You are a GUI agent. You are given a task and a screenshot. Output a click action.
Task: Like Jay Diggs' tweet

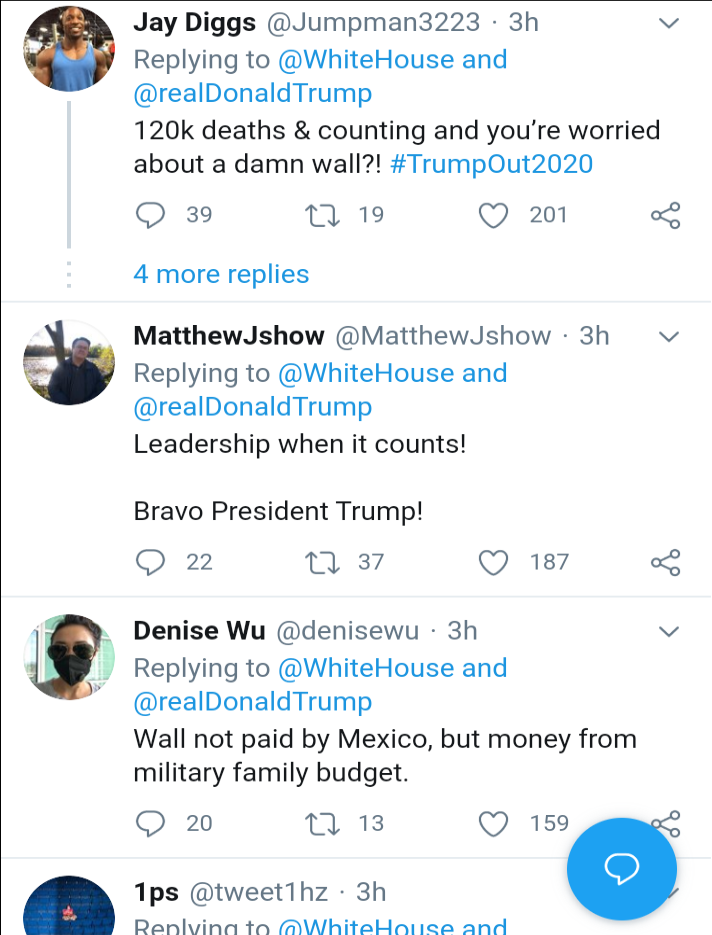pos(494,215)
